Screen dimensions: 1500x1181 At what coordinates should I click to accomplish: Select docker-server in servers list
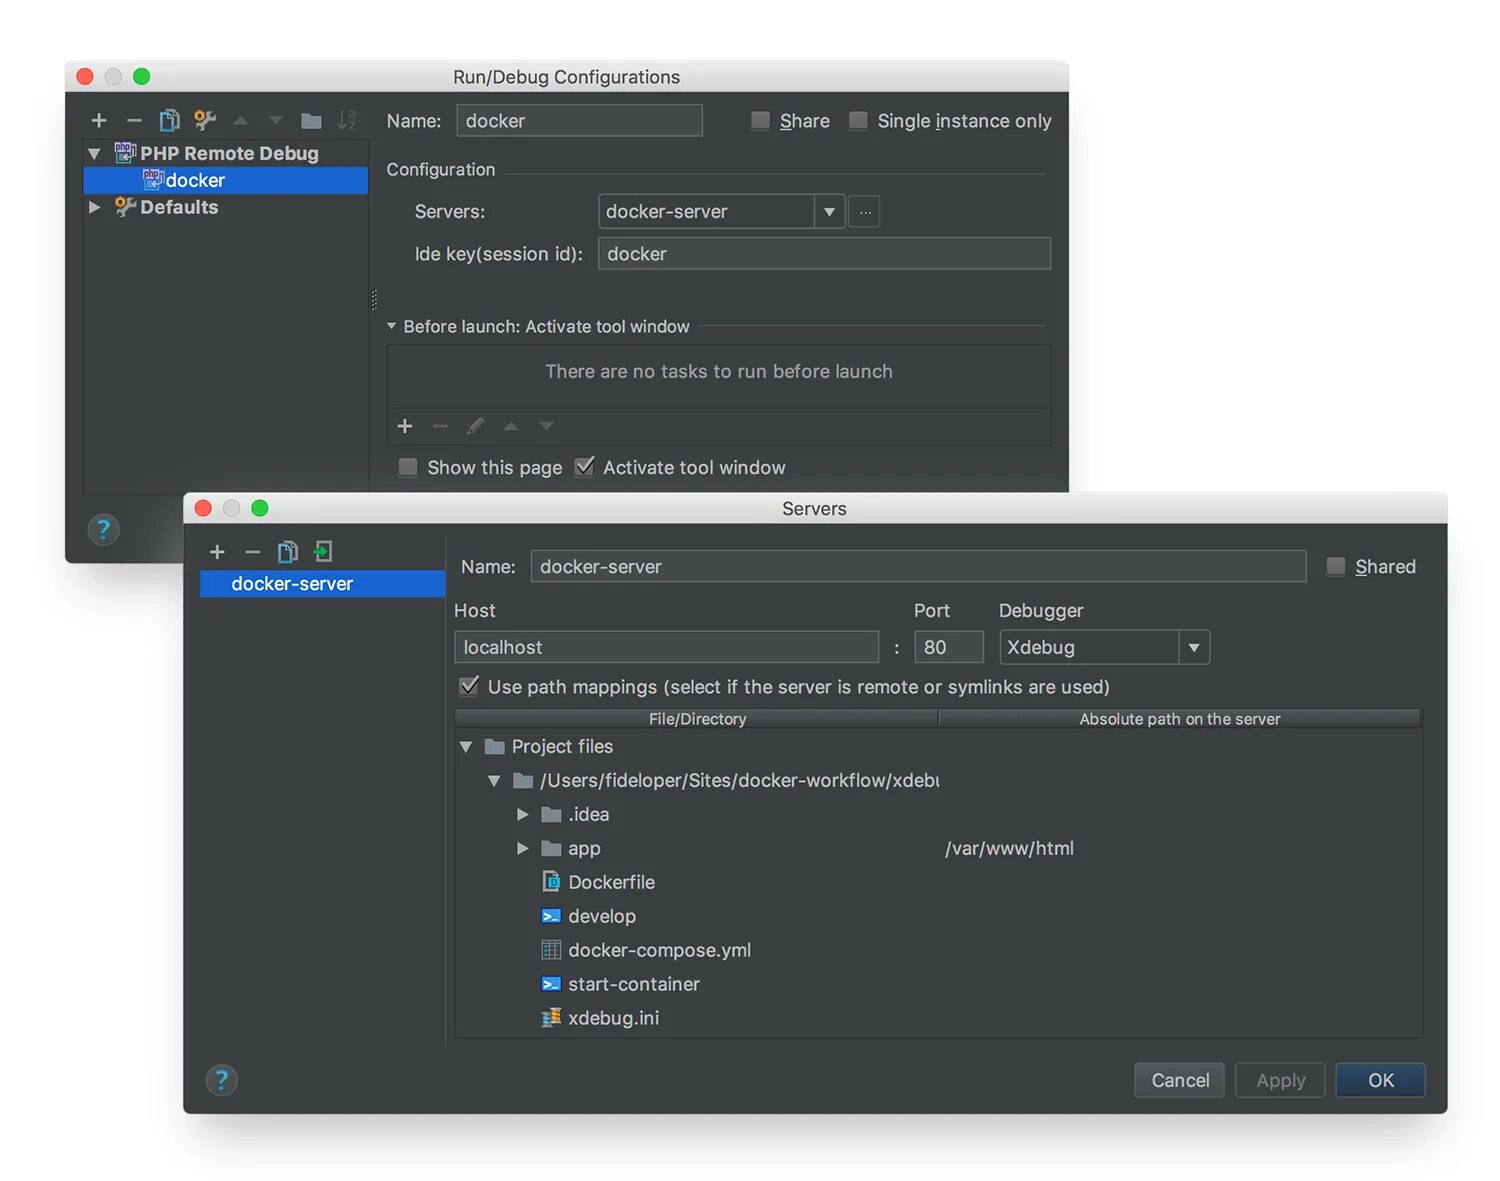click(x=322, y=584)
